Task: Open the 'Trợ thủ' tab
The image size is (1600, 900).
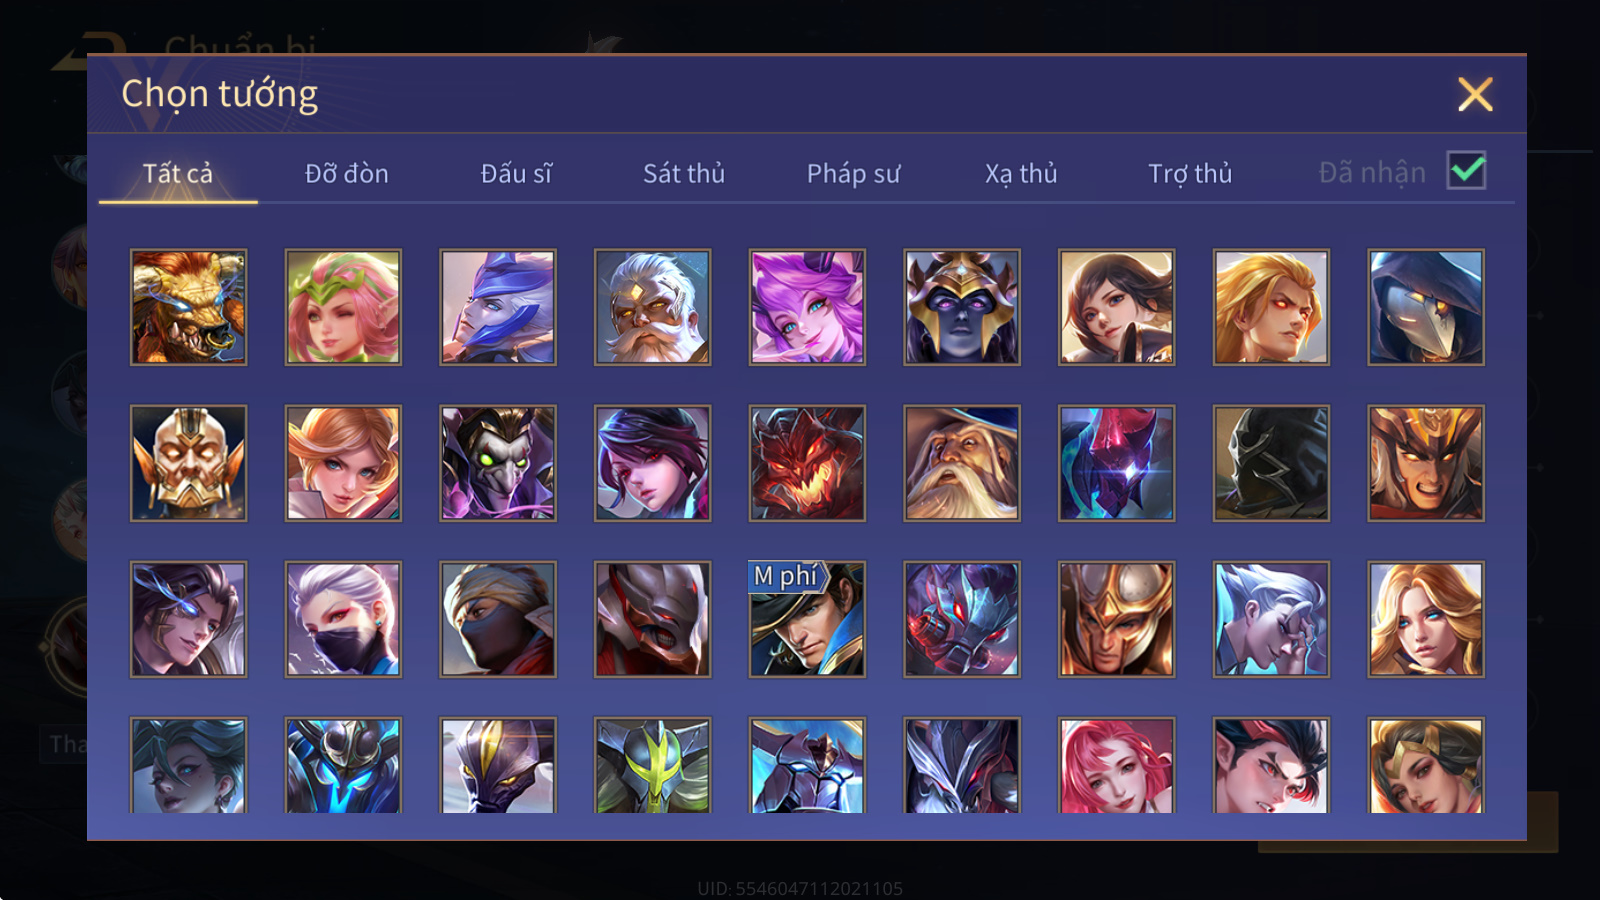Action: 1190,173
